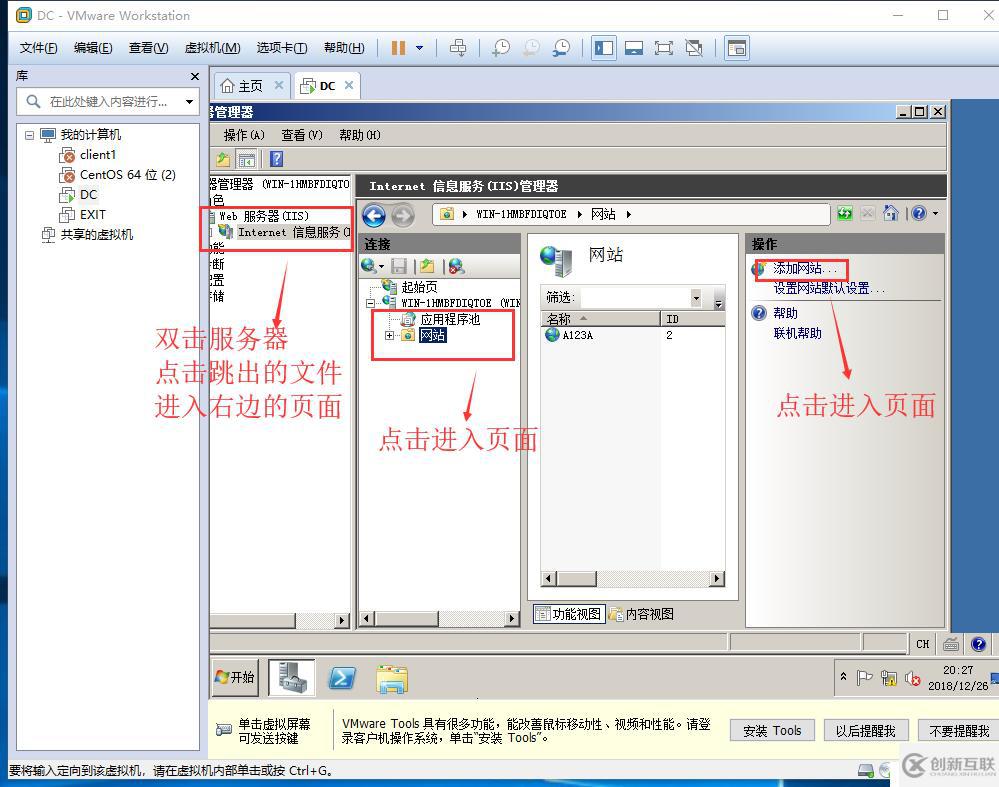This screenshot has width=999, height=787.
Task: Click the VMware unity mode icon
Action: 694,48
